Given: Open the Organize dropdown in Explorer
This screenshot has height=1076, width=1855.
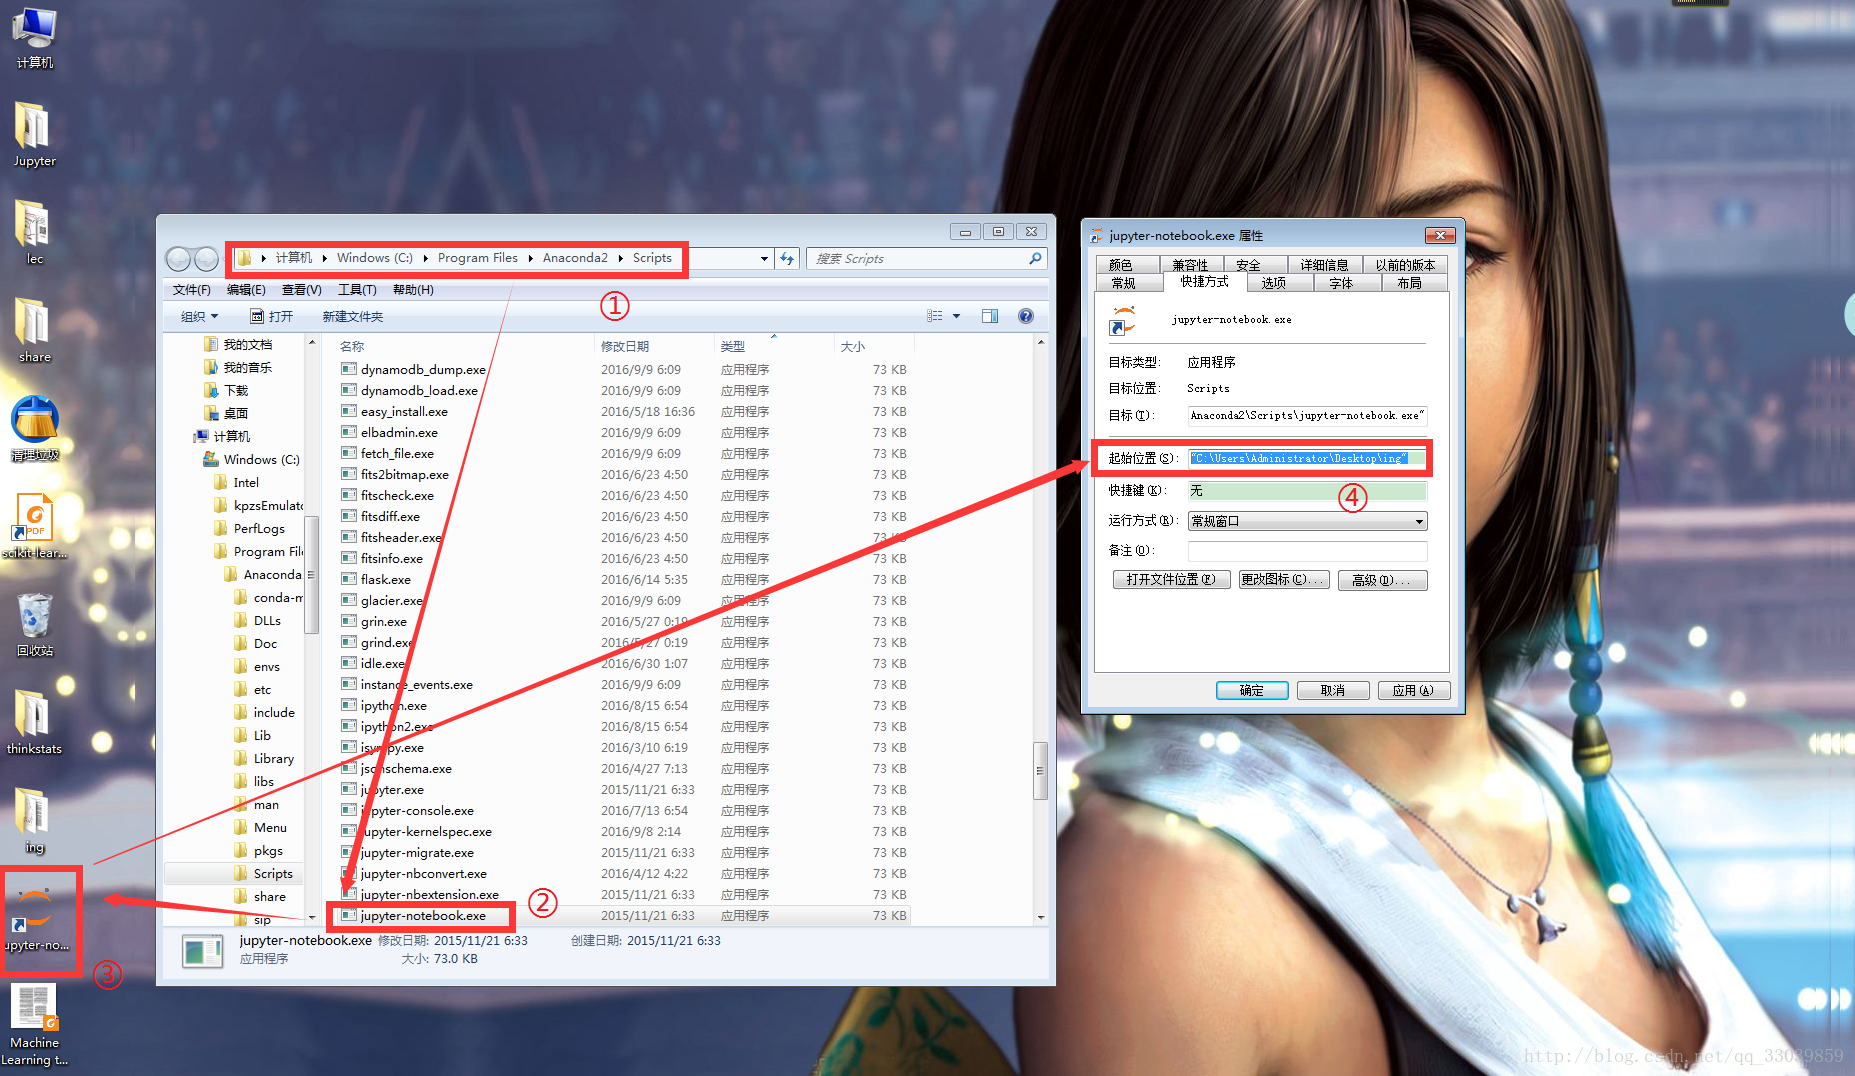Looking at the screenshot, I should [199, 316].
